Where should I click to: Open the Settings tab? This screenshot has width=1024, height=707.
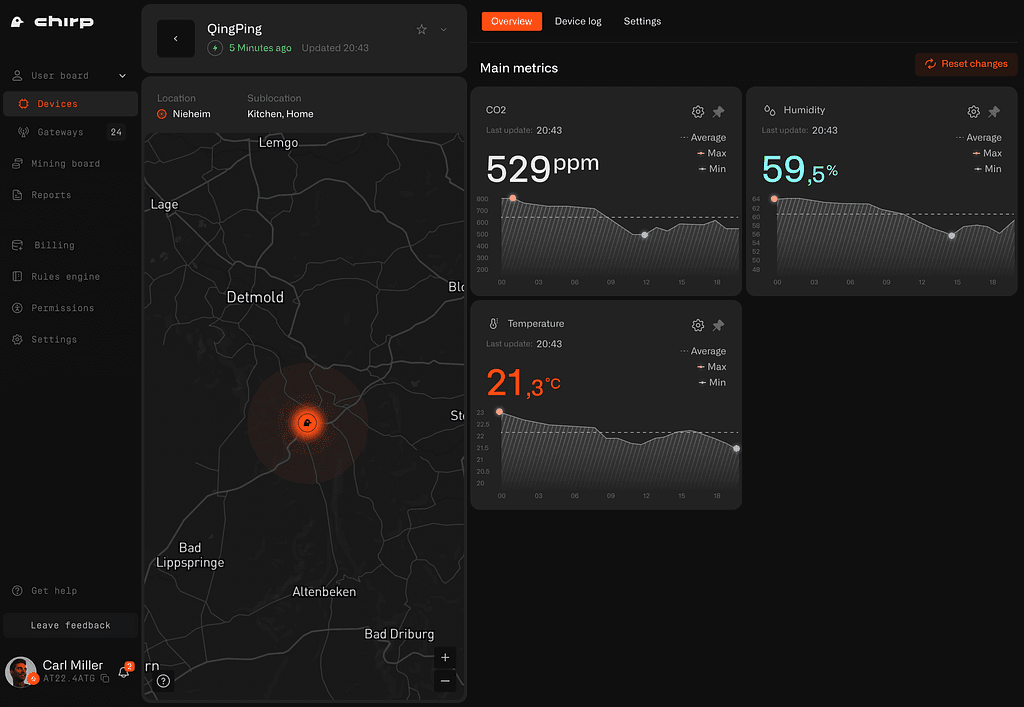(642, 21)
